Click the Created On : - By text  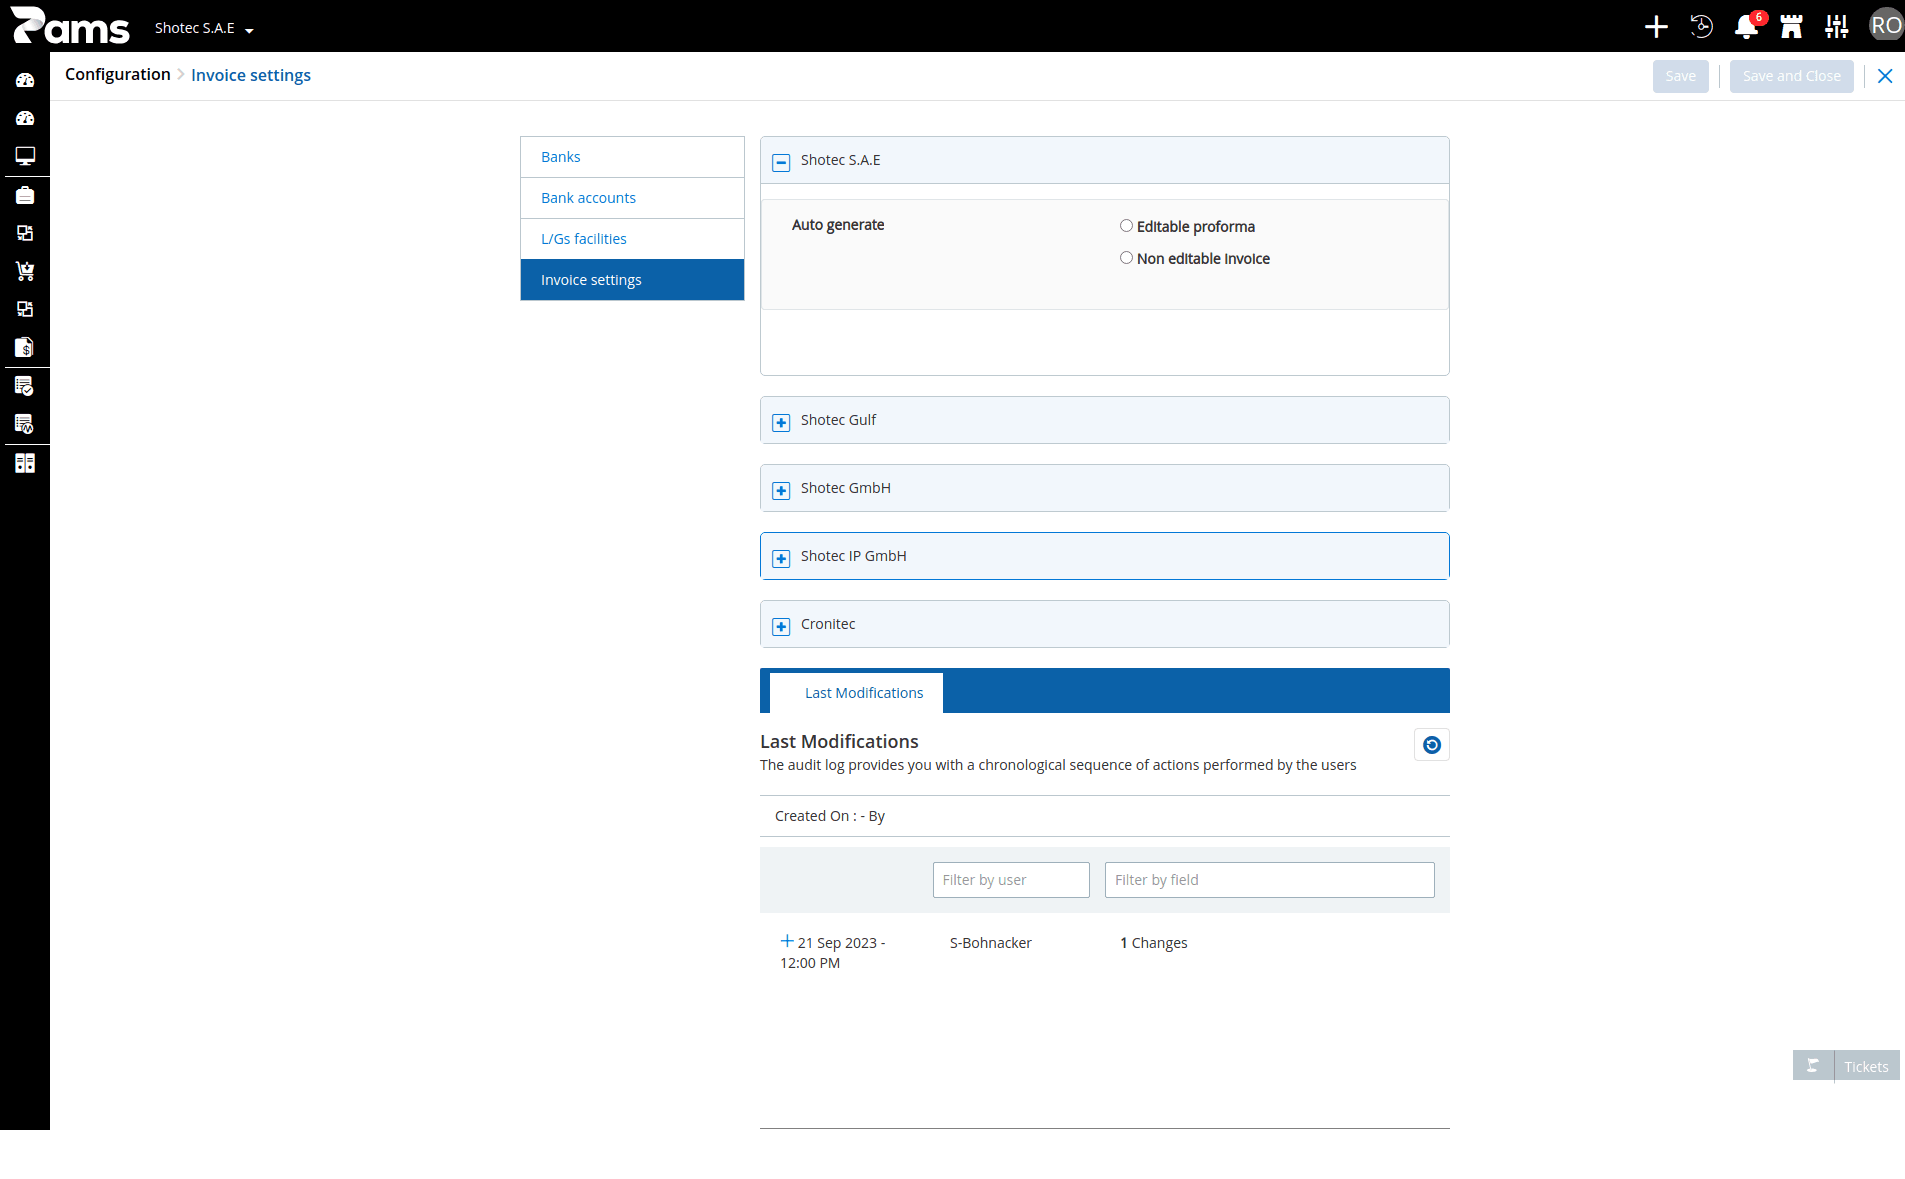click(x=830, y=816)
